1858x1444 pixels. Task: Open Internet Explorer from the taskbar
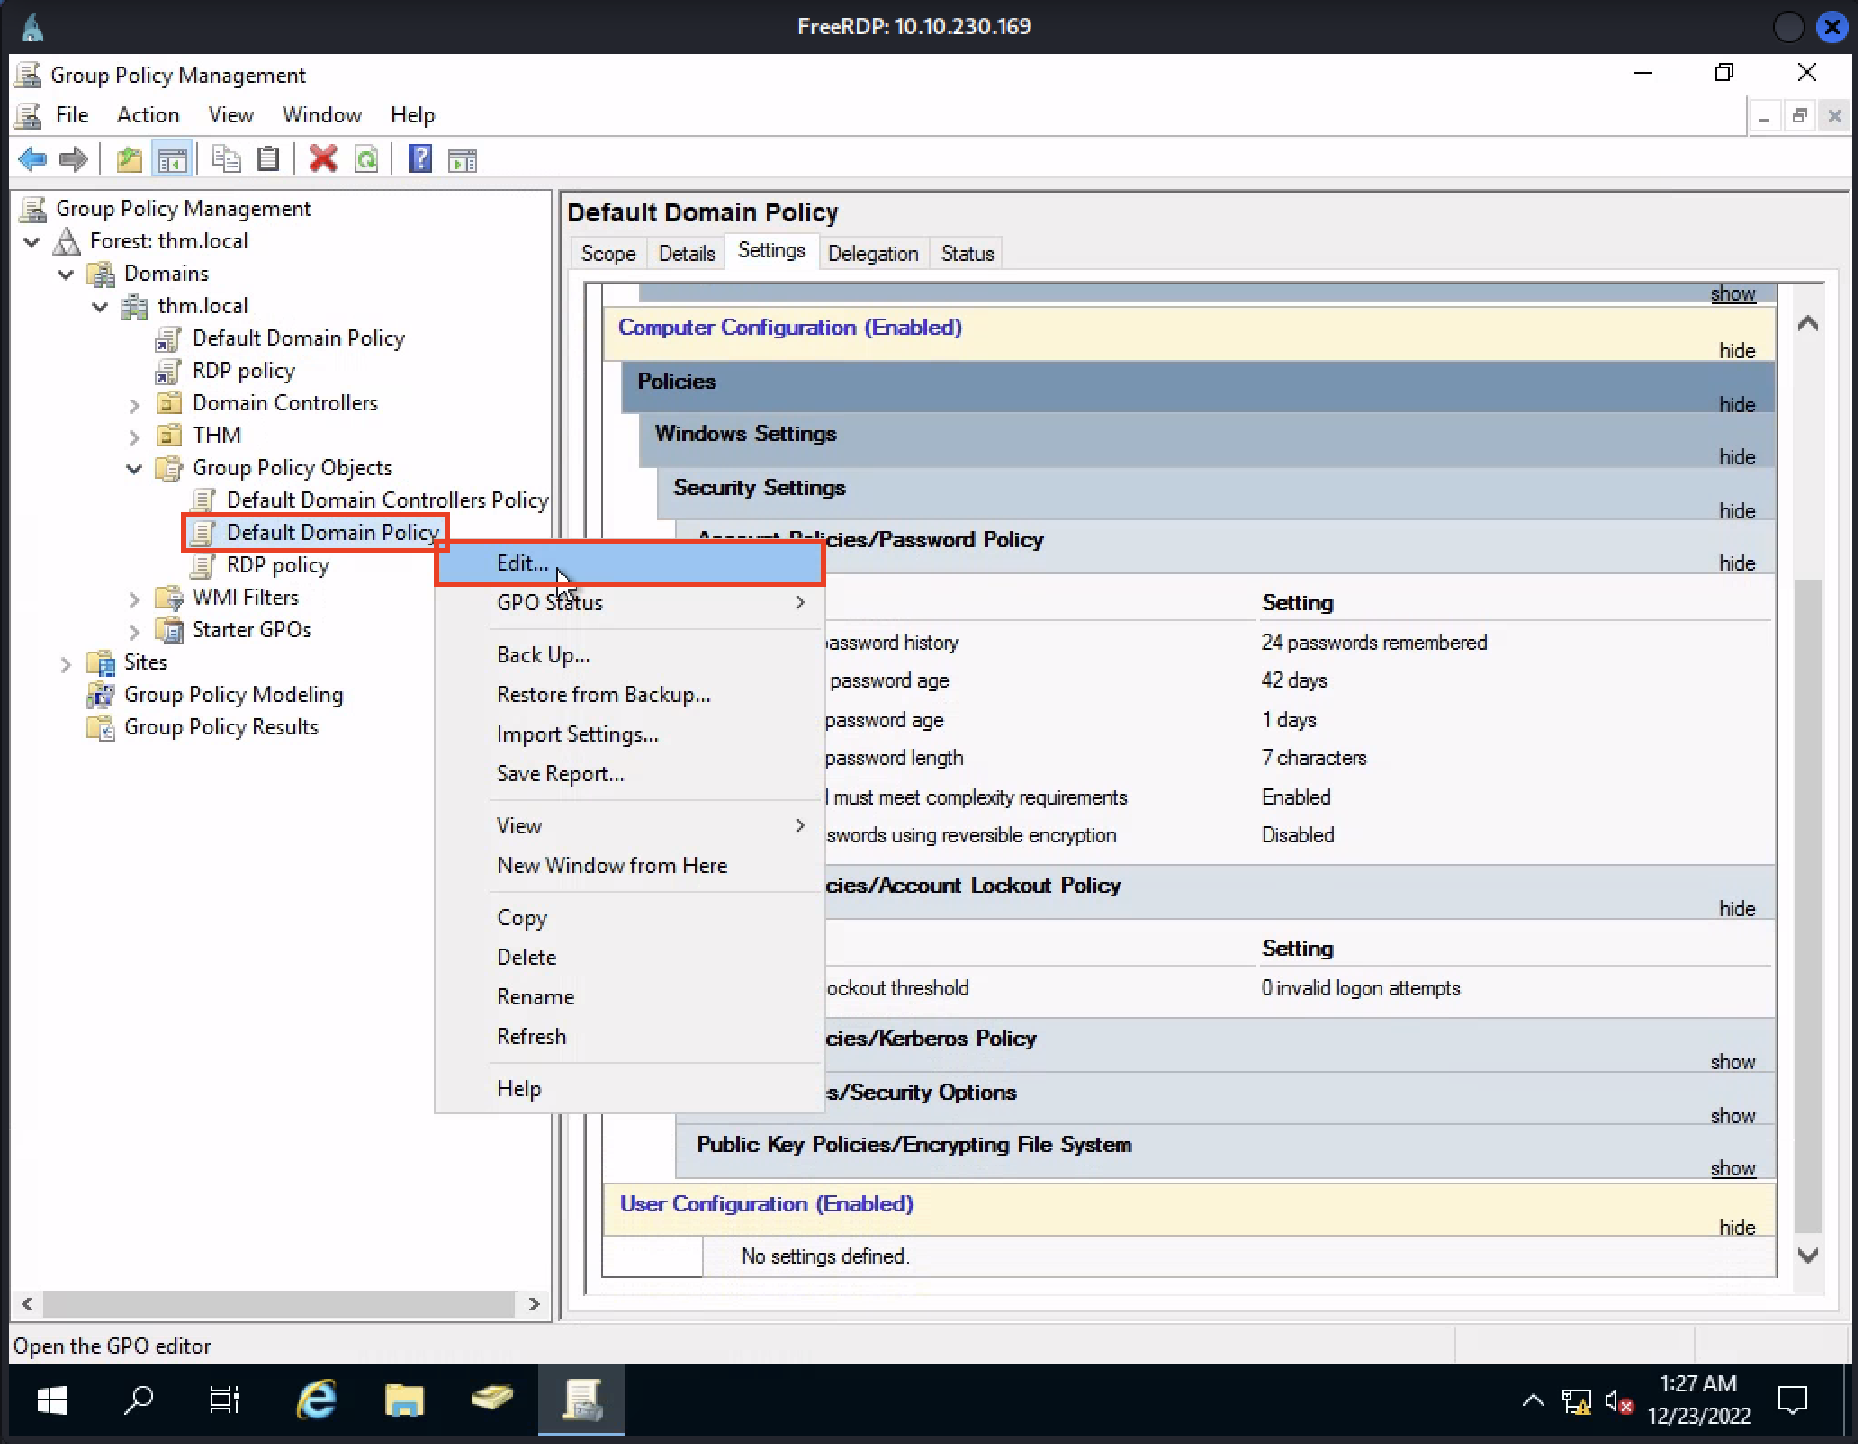[317, 1400]
